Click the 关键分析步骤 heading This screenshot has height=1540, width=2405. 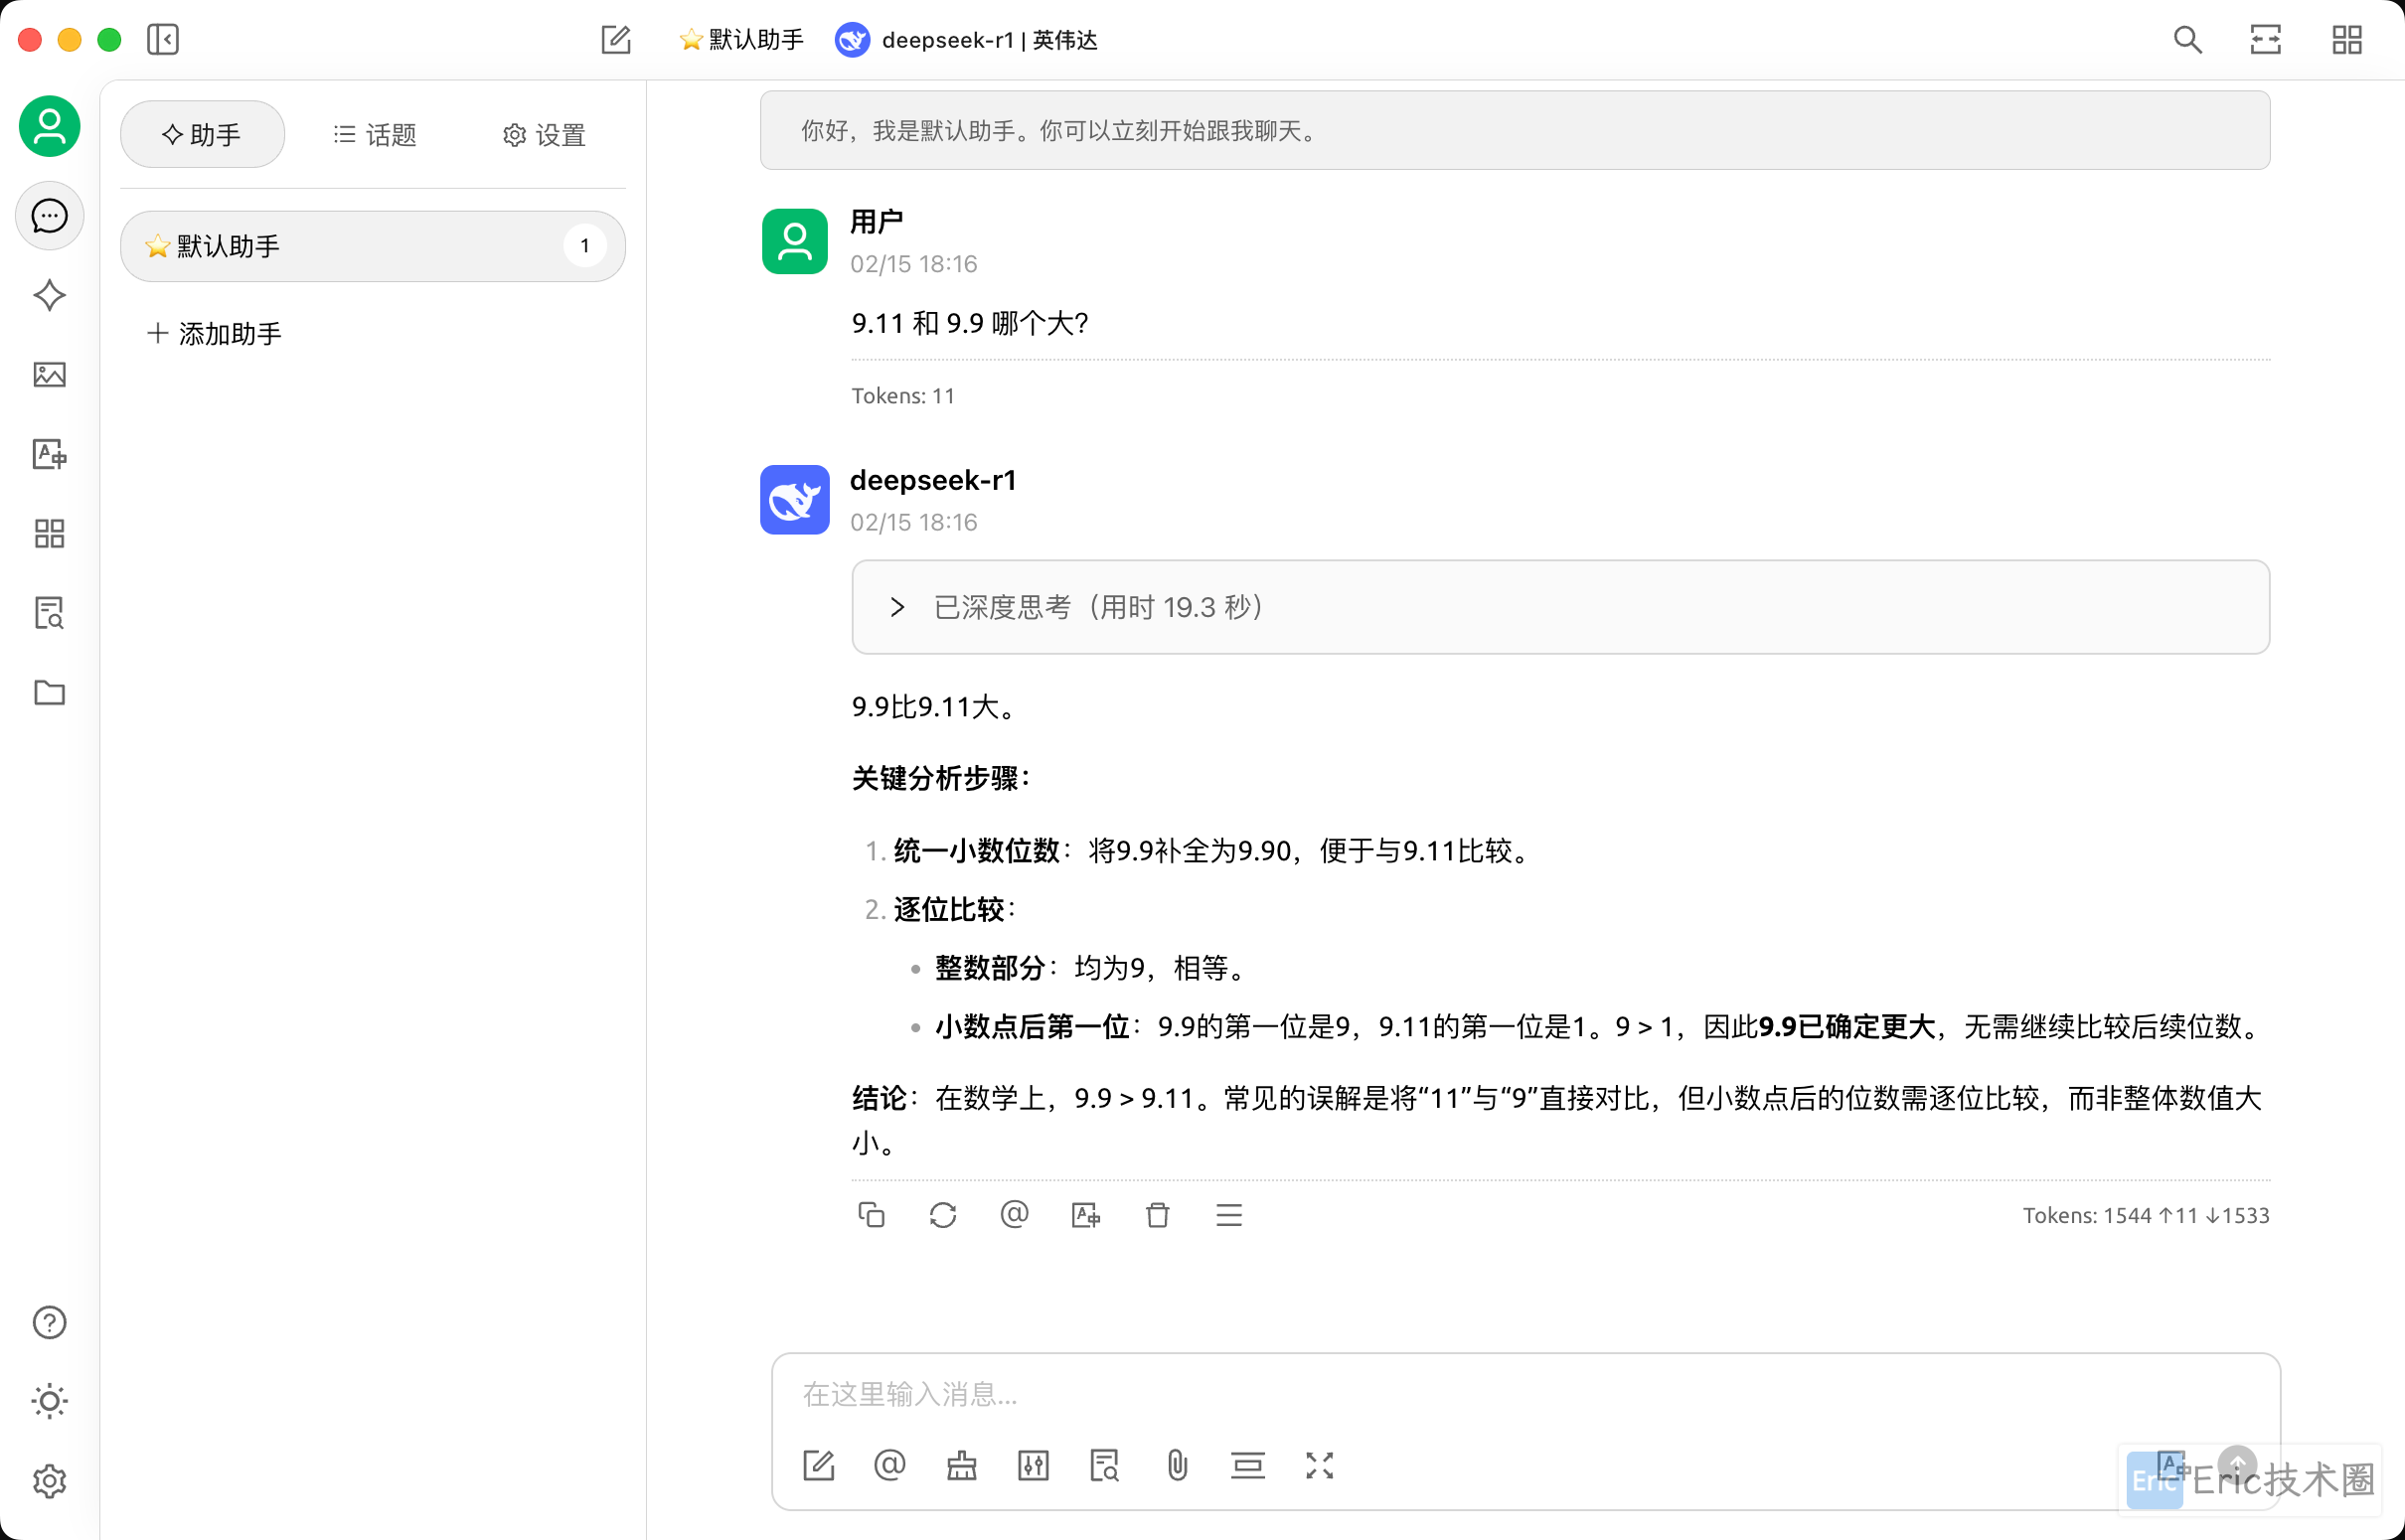[x=941, y=778]
